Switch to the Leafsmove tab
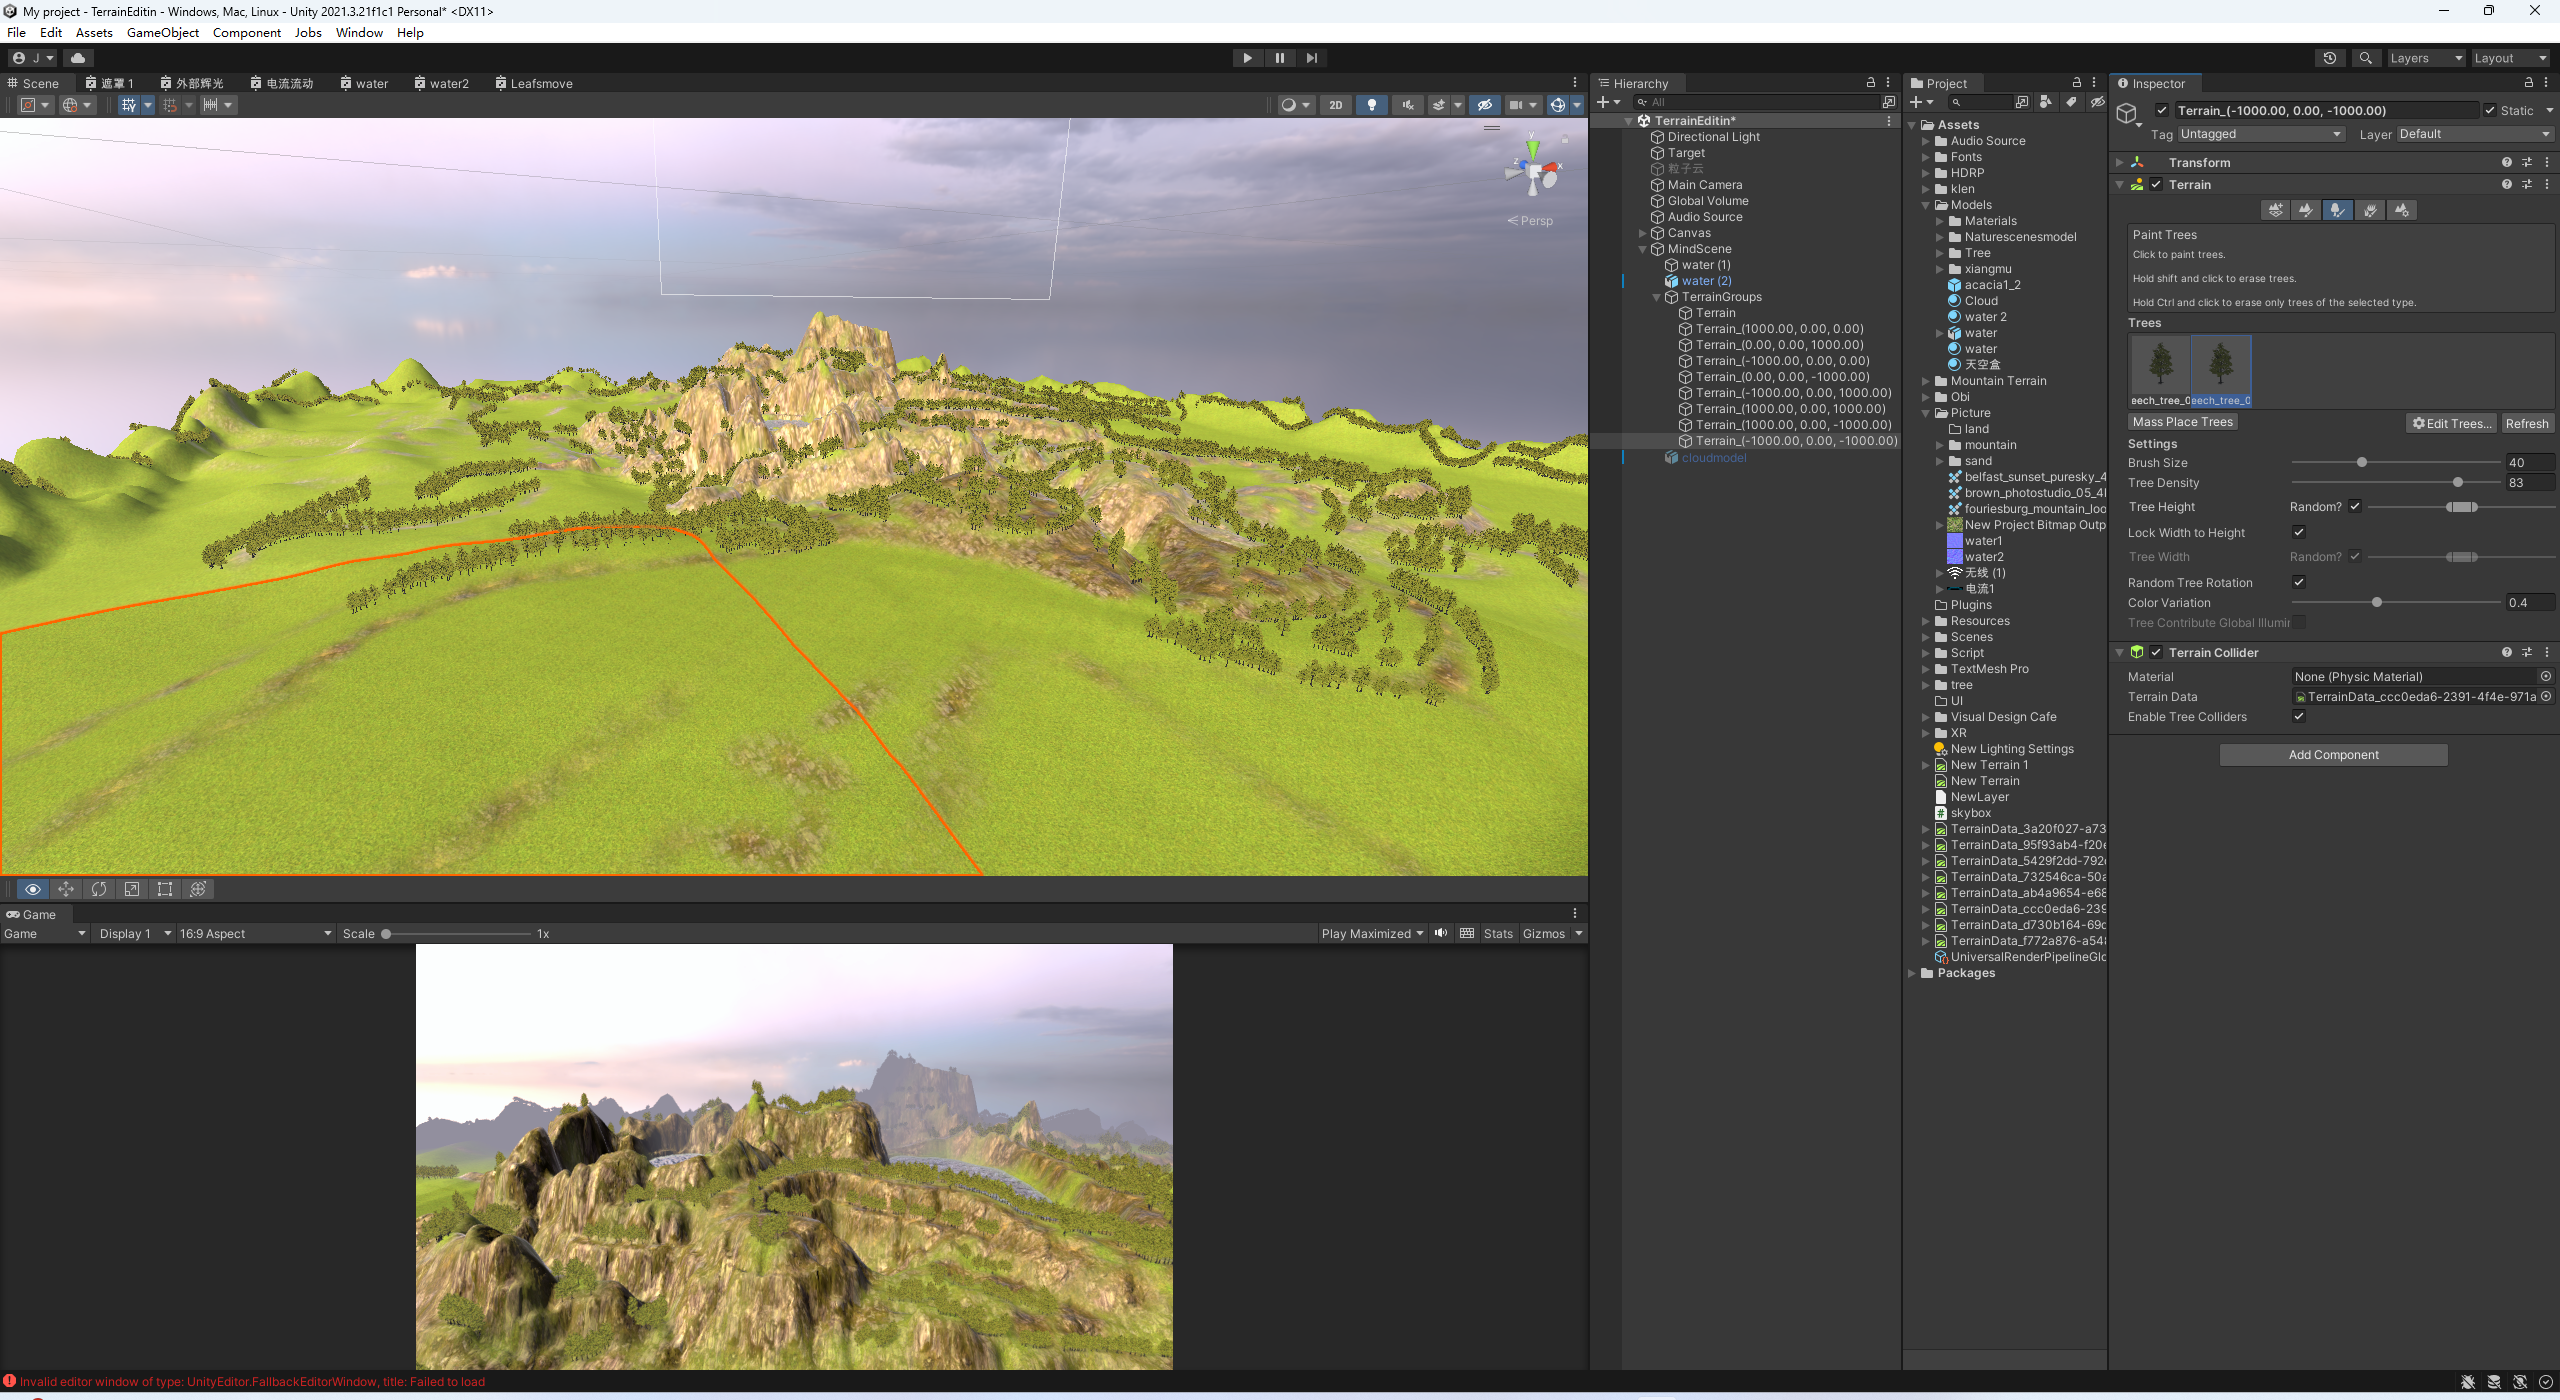This screenshot has width=2560, height=1400. coord(534,83)
